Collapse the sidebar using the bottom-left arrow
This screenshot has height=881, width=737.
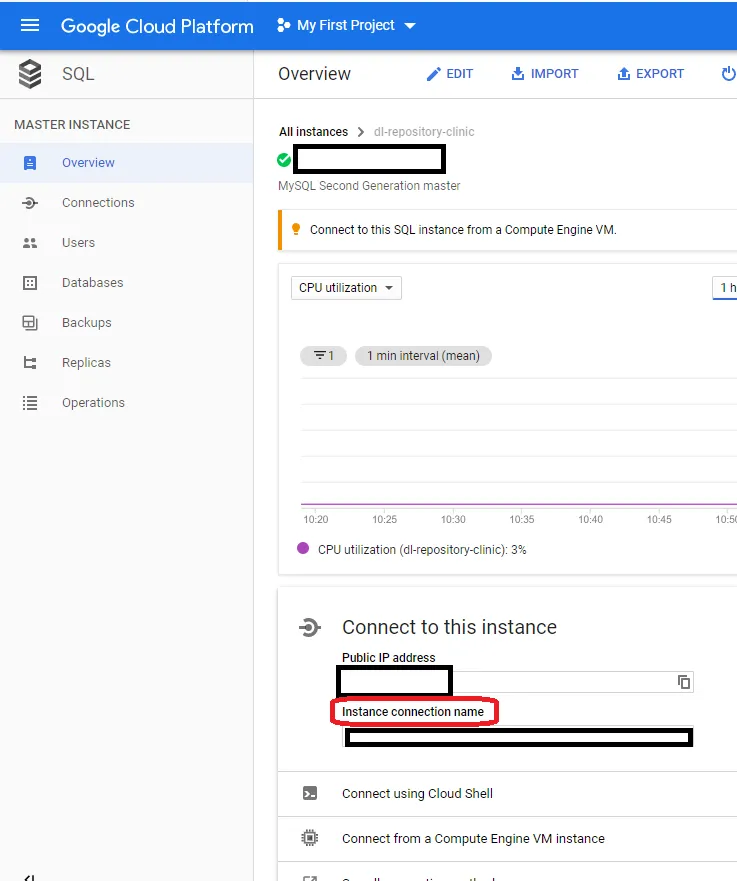pos(30,878)
